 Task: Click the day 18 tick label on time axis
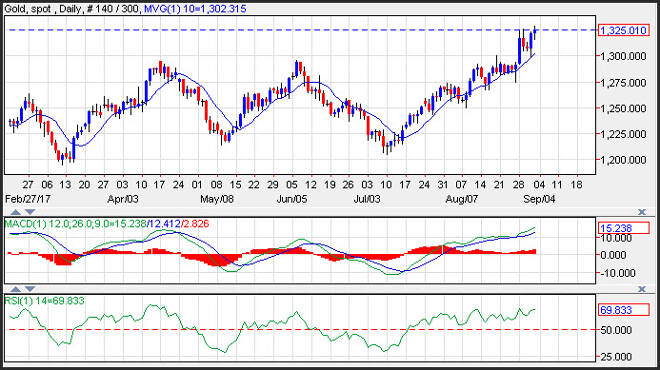click(576, 184)
